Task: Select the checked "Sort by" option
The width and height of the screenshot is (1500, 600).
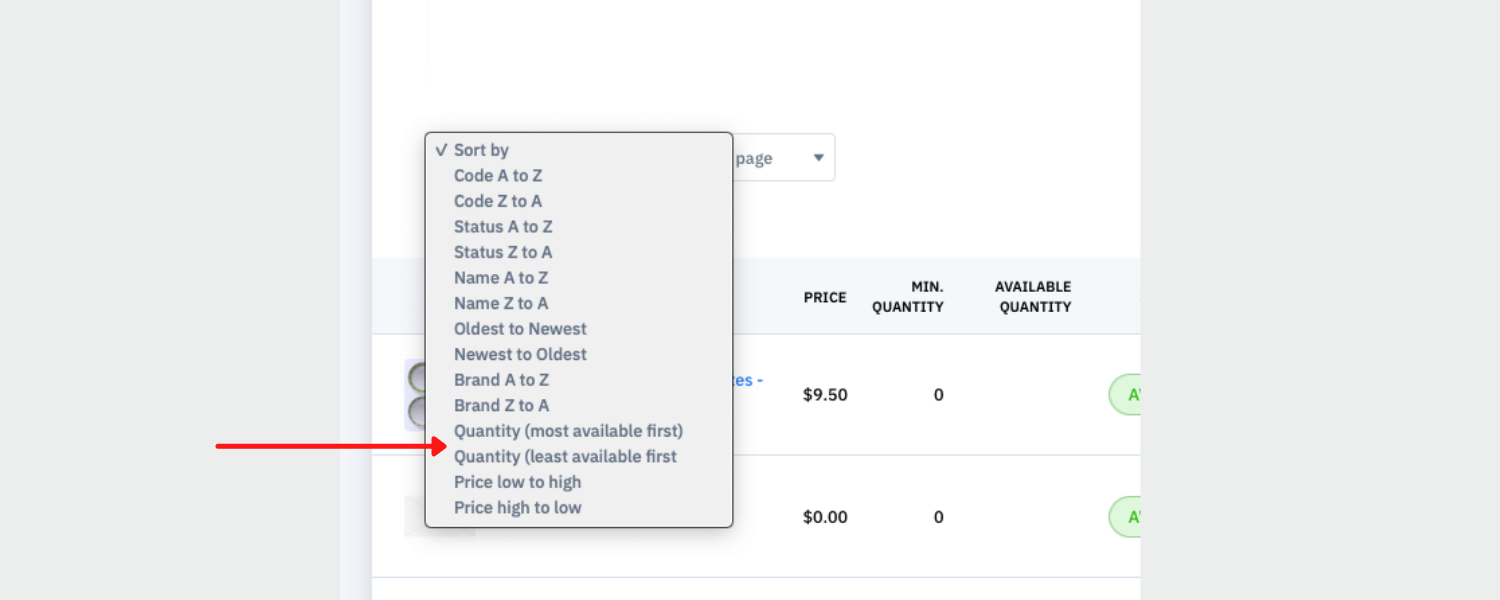Action: tap(481, 150)
